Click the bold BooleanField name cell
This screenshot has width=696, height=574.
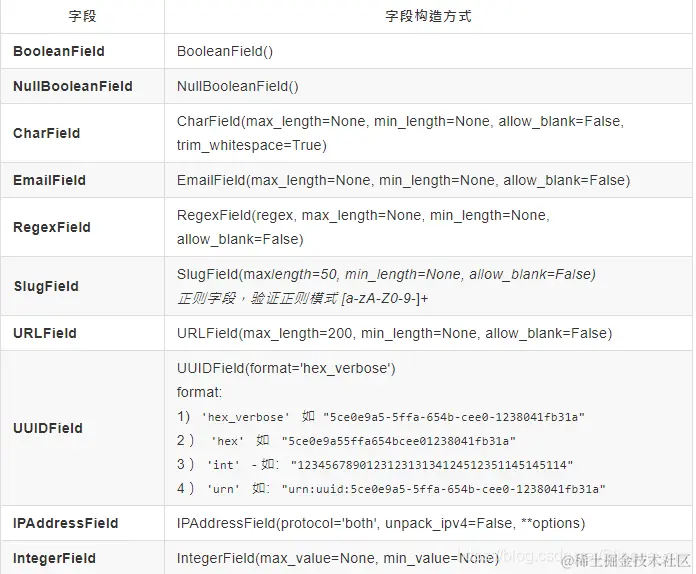(59, 51)
